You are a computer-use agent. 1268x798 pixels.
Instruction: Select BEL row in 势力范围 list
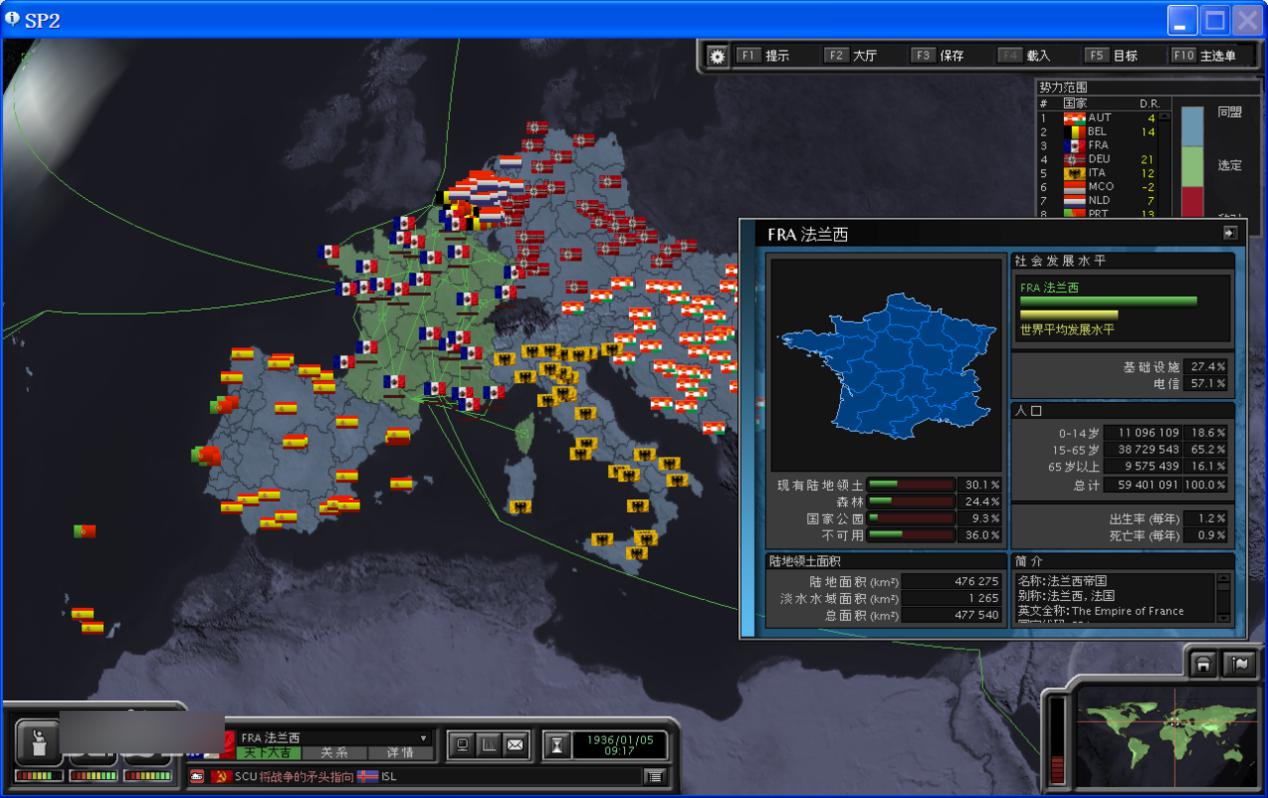pos(1097,132)
